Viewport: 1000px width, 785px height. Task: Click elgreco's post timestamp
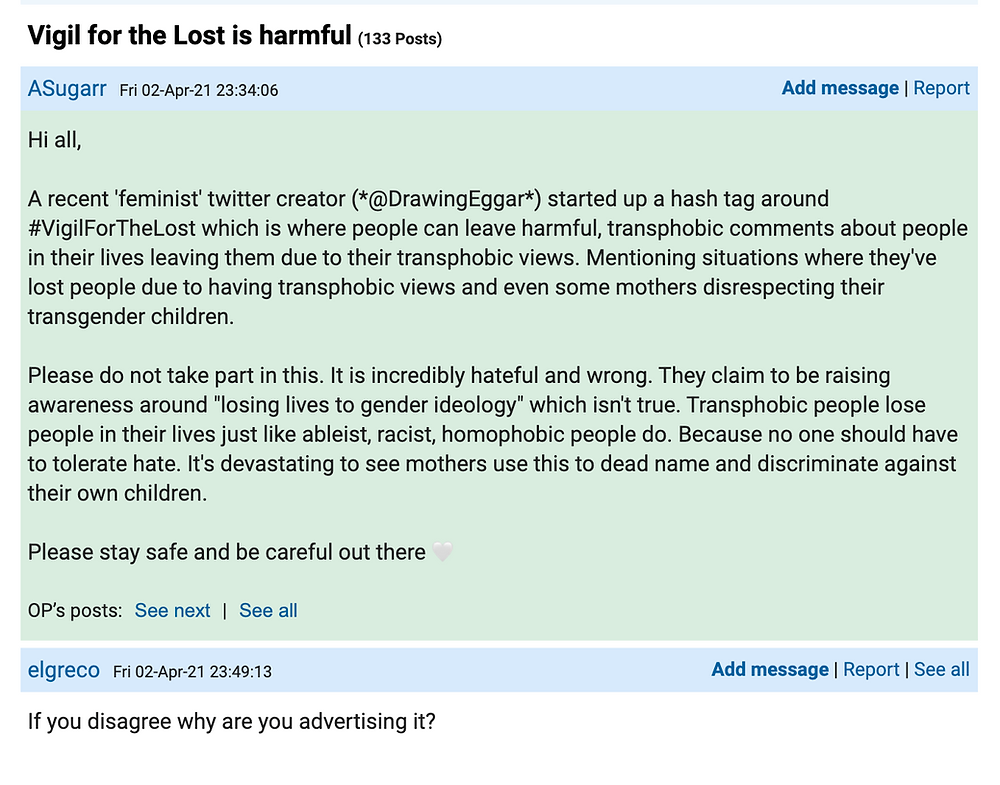click(193, 672)
